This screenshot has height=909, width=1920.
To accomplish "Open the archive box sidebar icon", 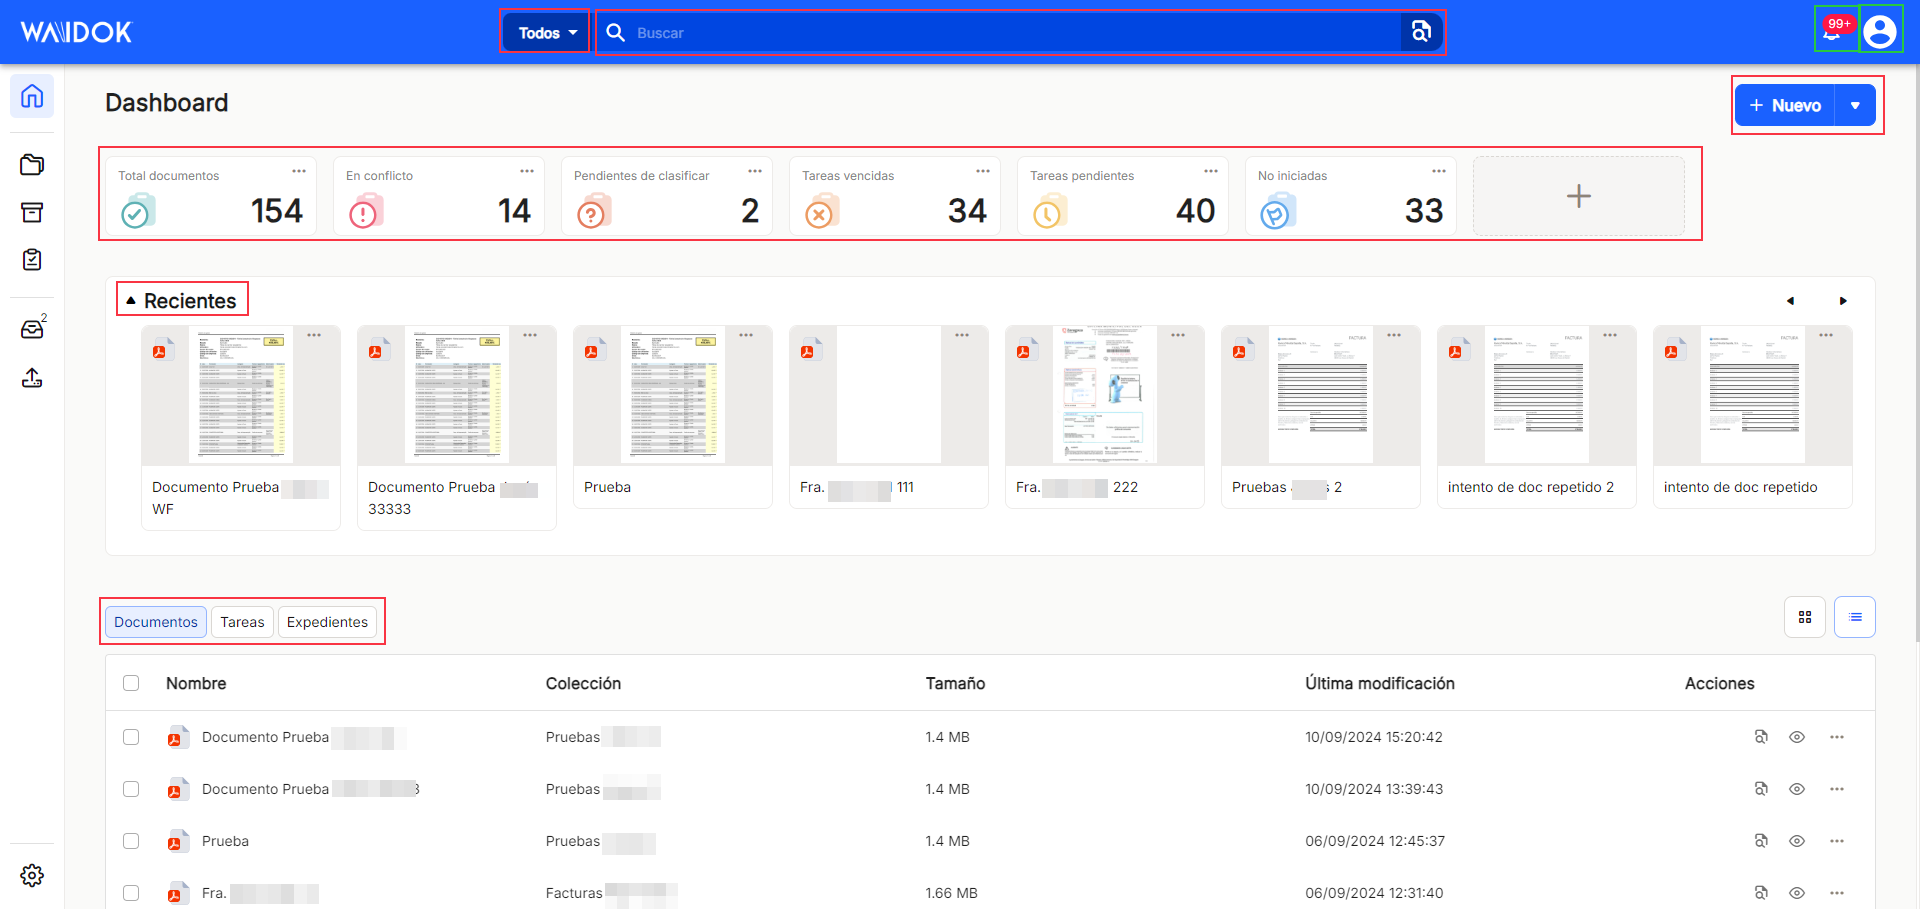I will pos(32,212).
